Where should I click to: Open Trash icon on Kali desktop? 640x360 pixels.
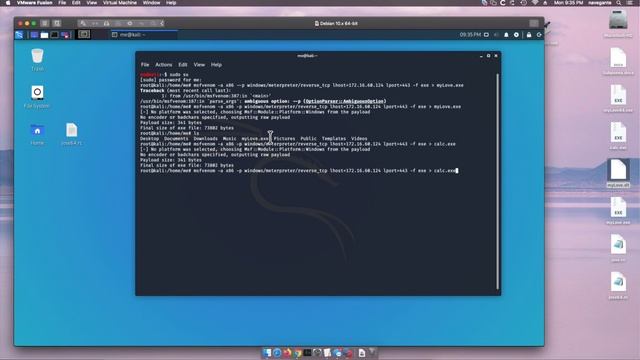point(37,60)
